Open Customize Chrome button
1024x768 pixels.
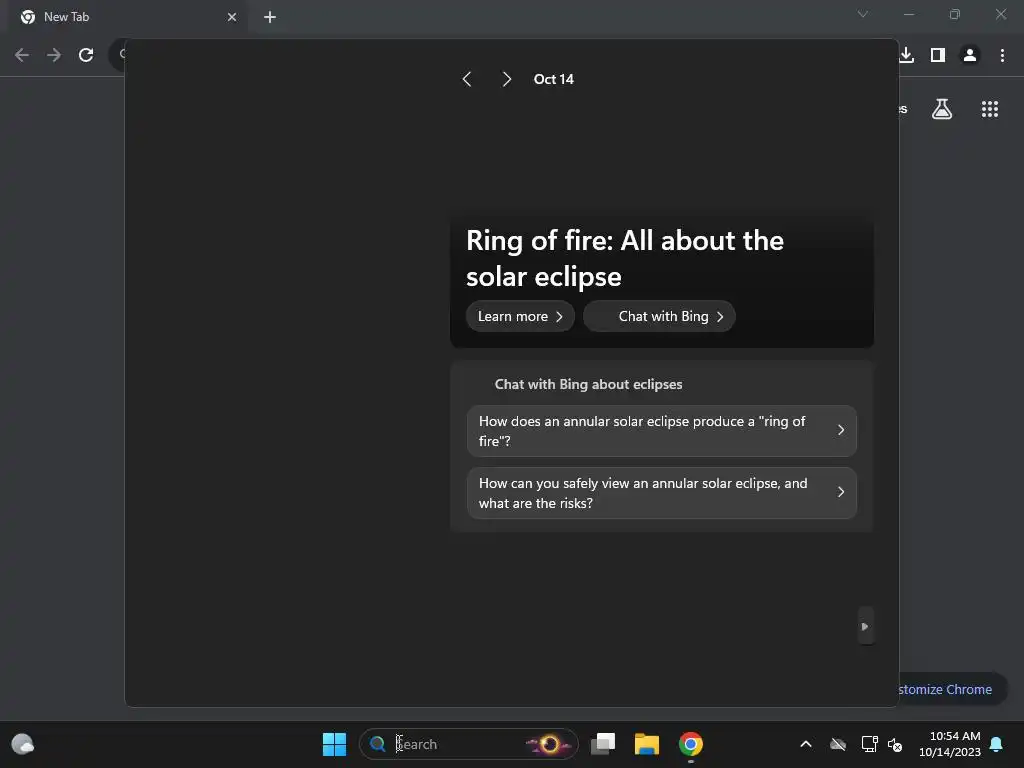(952, 689)
